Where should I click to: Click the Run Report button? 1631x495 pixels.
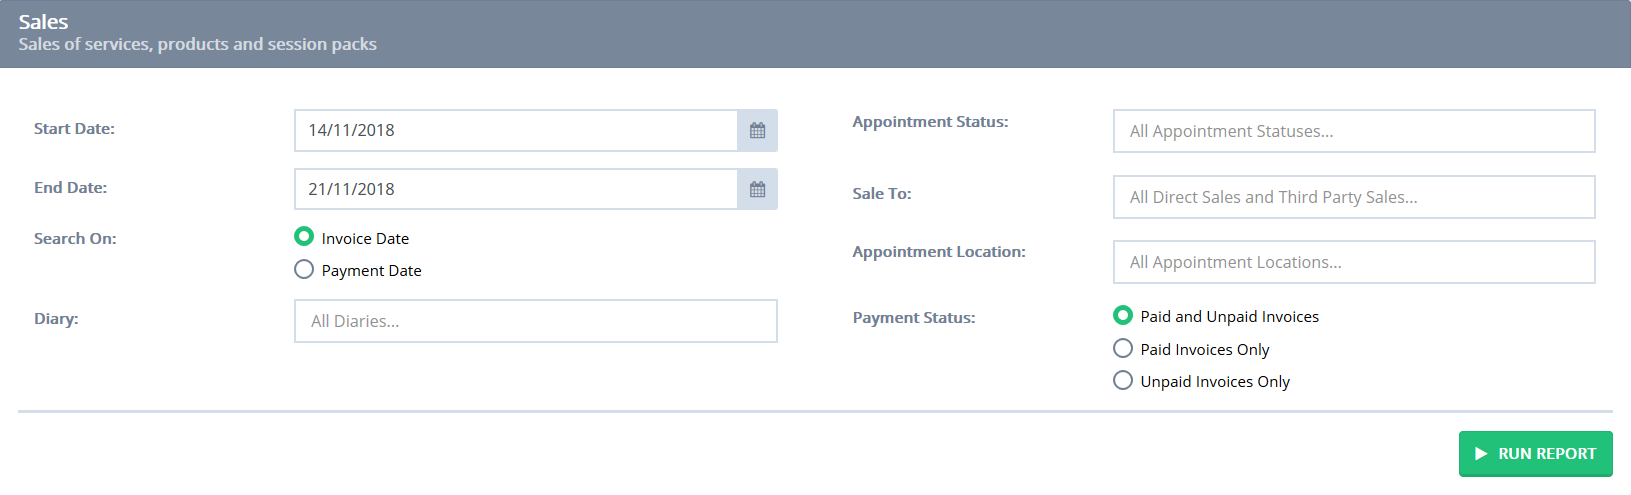[x=1535, y=454]
